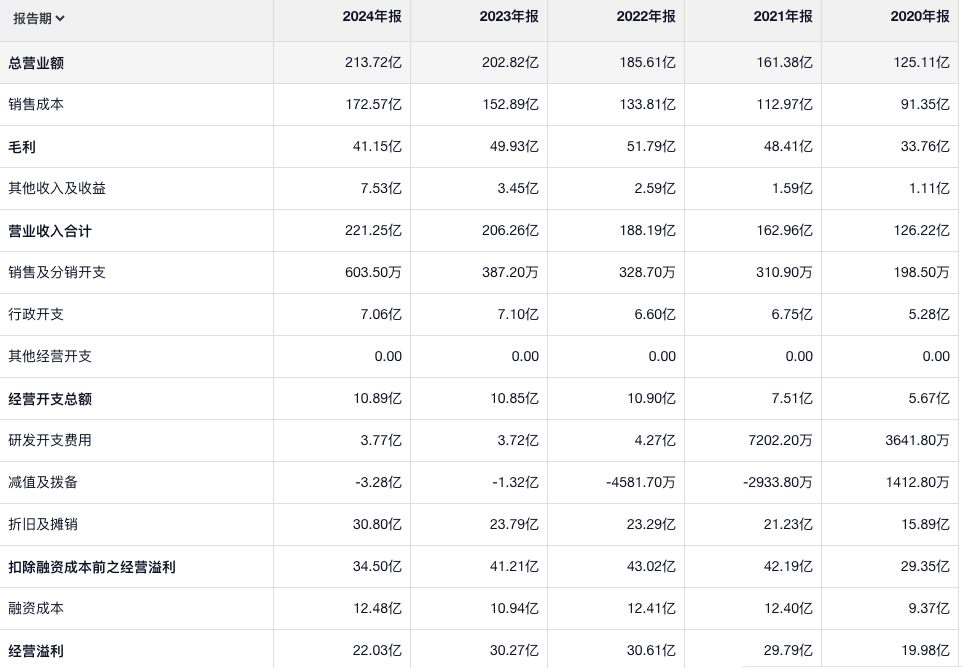
Task: Click the 折旧及摊销 row label
Action: click(x=43, y=524)
